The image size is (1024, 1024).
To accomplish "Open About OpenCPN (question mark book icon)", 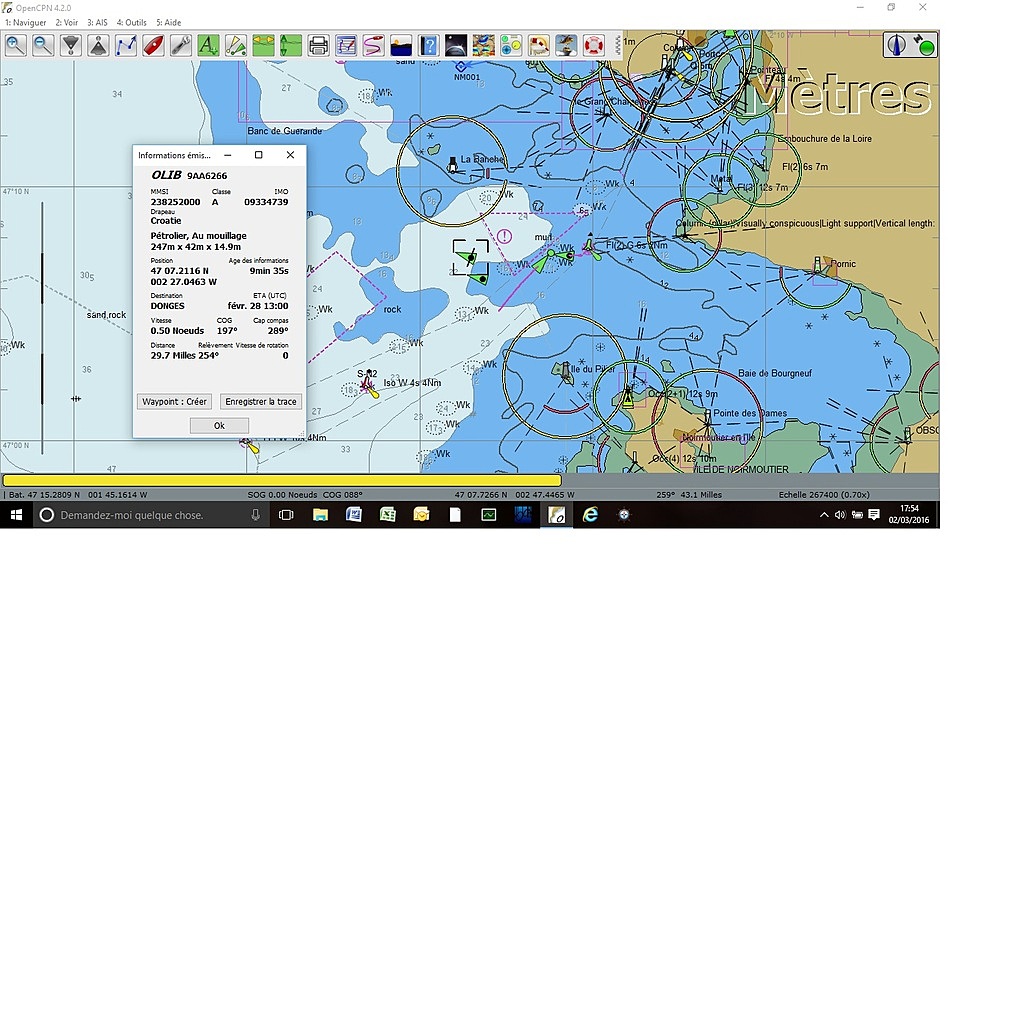I will point(428,45).
